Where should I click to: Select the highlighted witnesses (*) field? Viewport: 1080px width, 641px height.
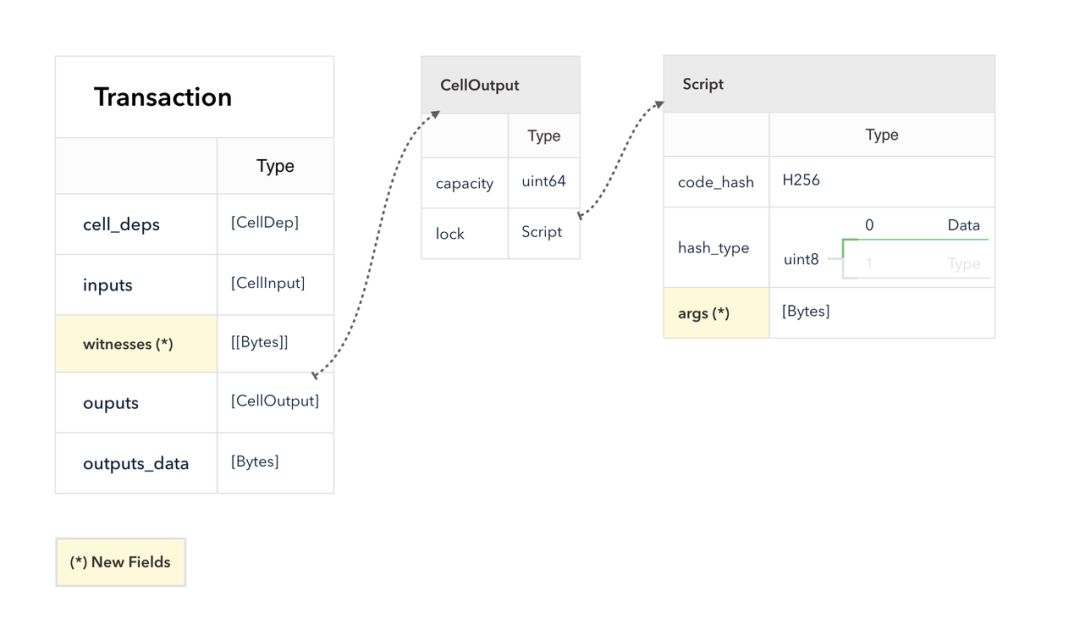(x=136, y=344)
